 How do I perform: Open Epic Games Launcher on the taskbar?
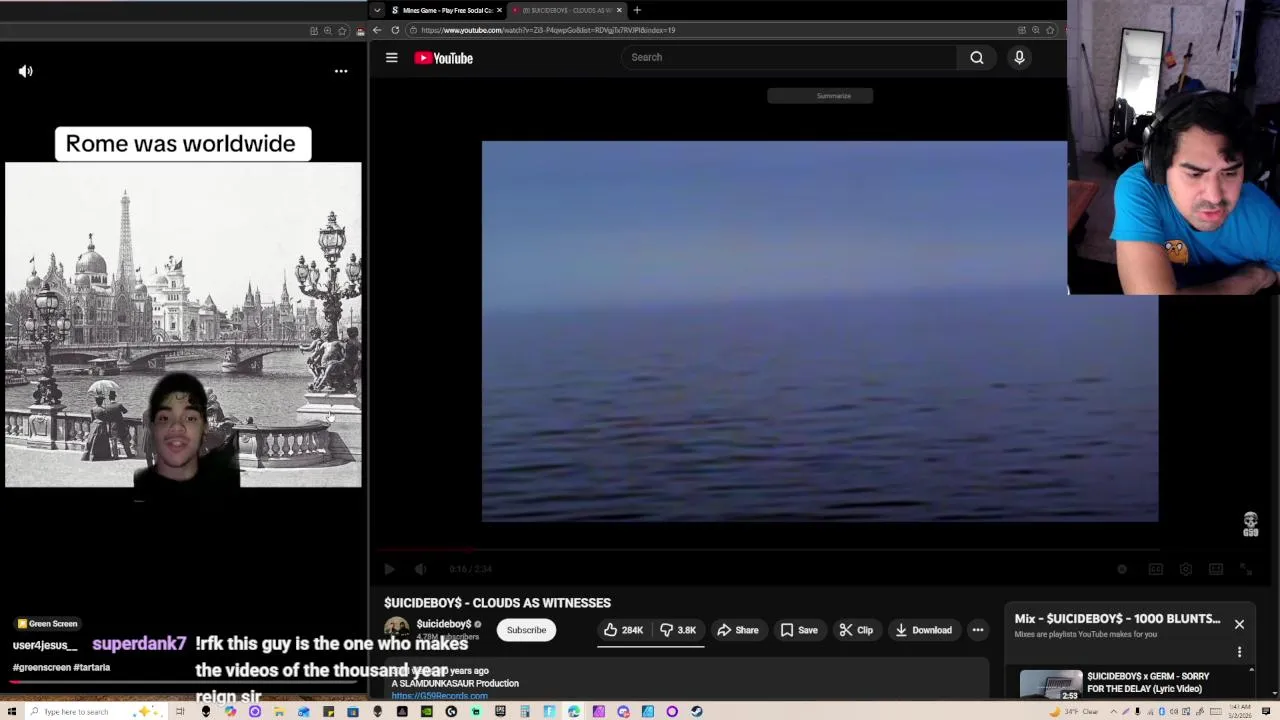click(500, 711)
